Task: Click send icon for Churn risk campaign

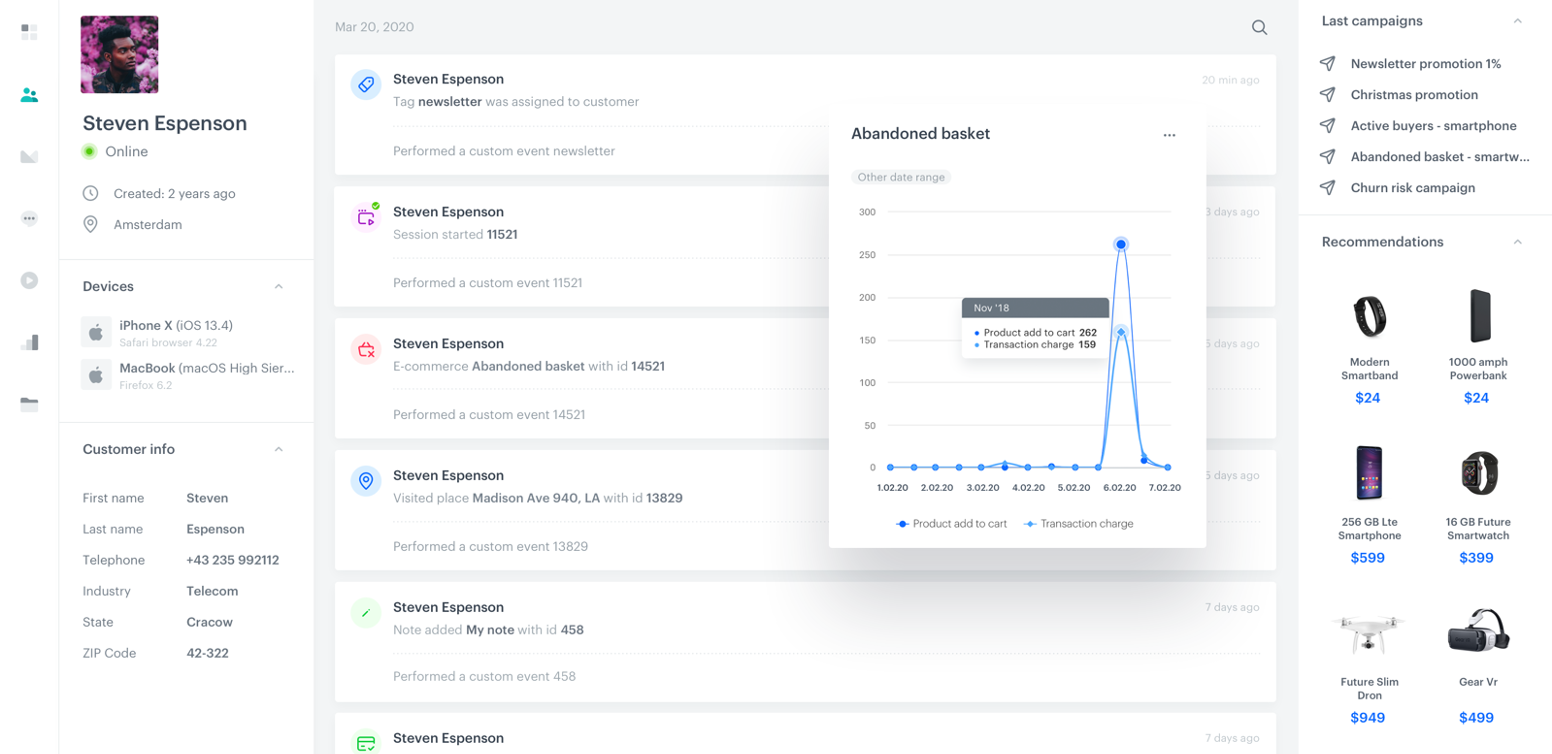Action: coord(1327,187)
